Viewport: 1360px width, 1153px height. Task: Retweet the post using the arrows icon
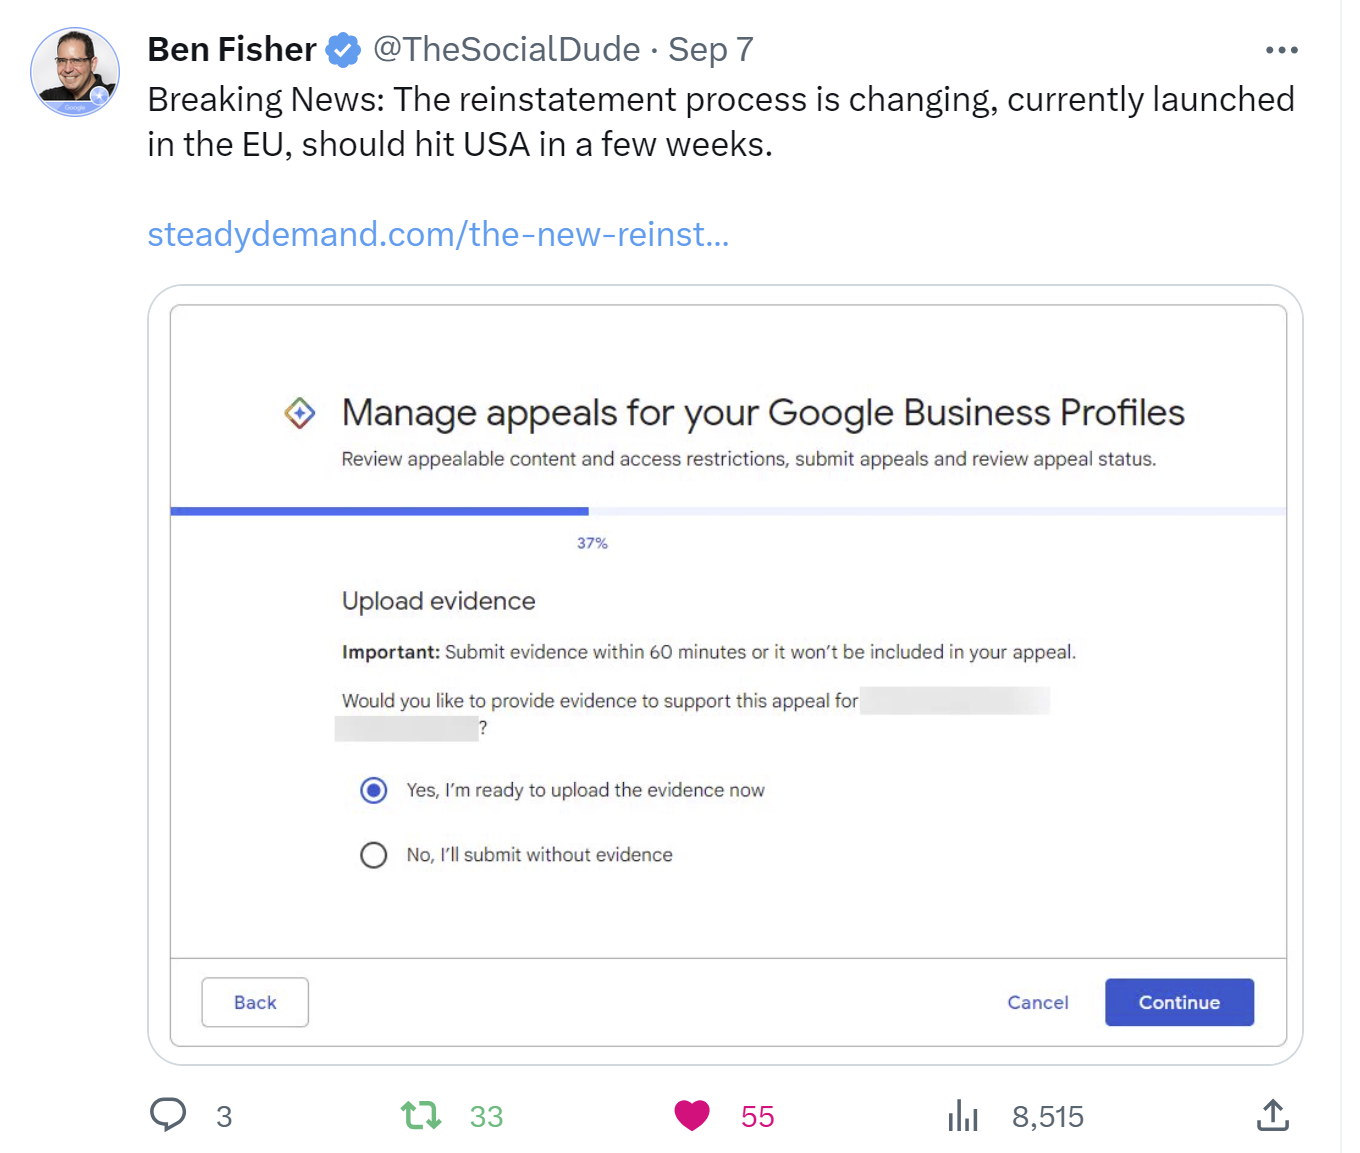coord(421,1115)
